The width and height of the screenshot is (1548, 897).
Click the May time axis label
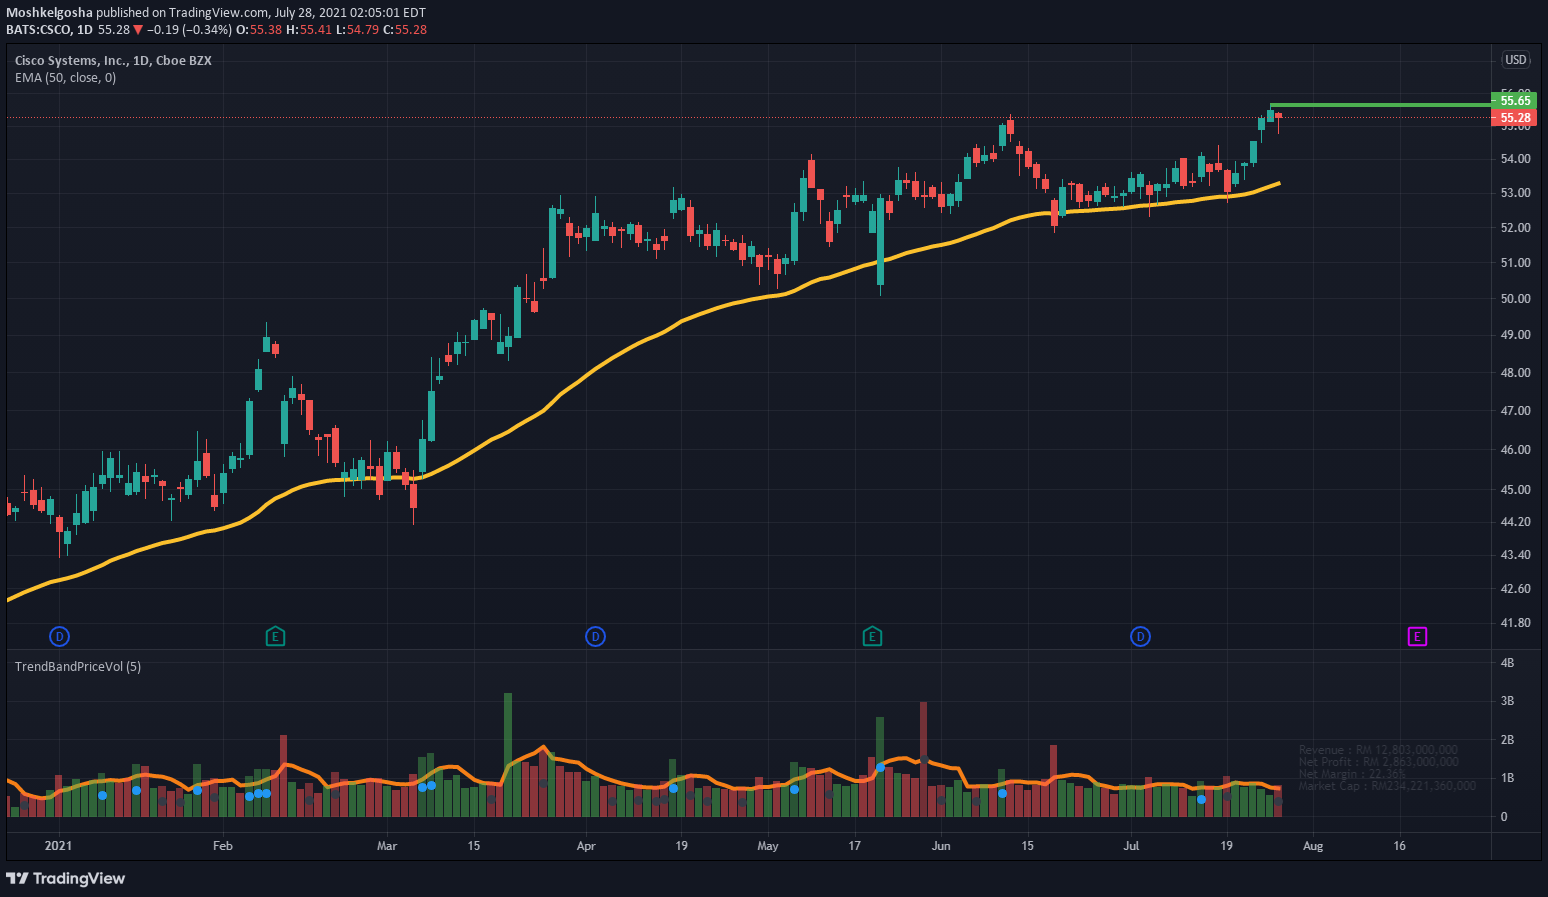pos(768,846)
